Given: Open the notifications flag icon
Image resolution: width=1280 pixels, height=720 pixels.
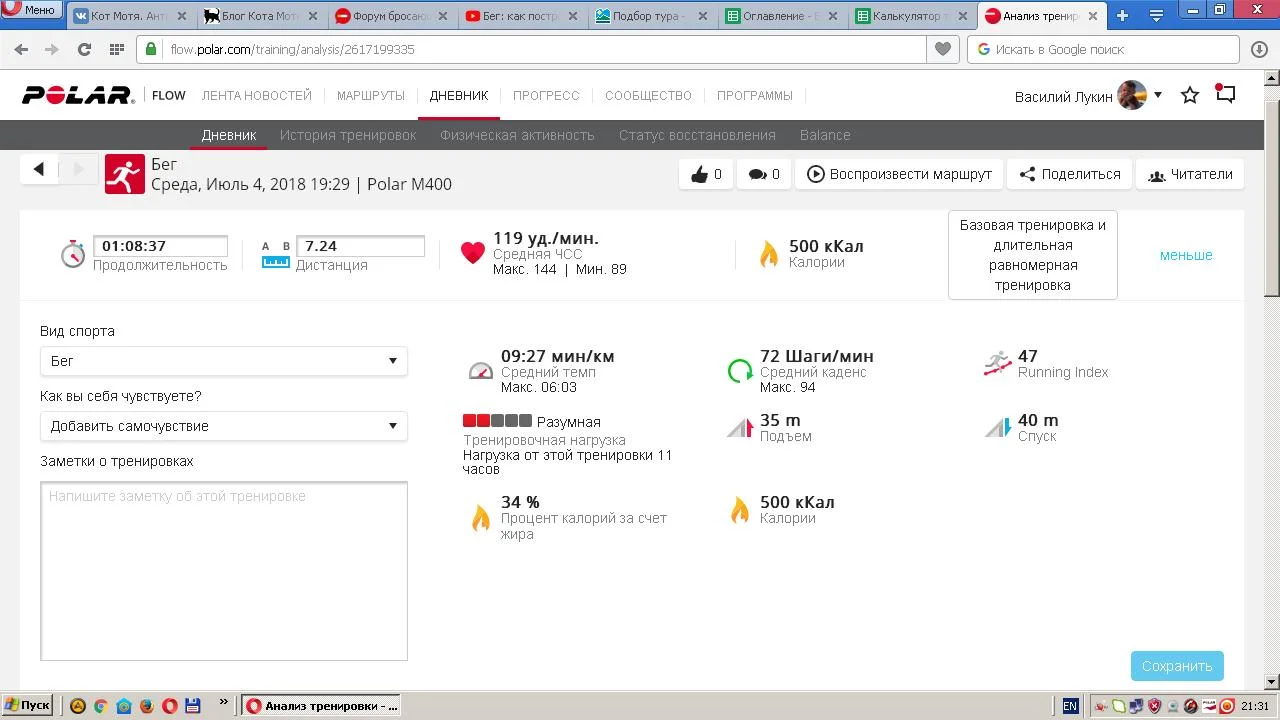Looking at the screenshot, I should pos(1226,94).
